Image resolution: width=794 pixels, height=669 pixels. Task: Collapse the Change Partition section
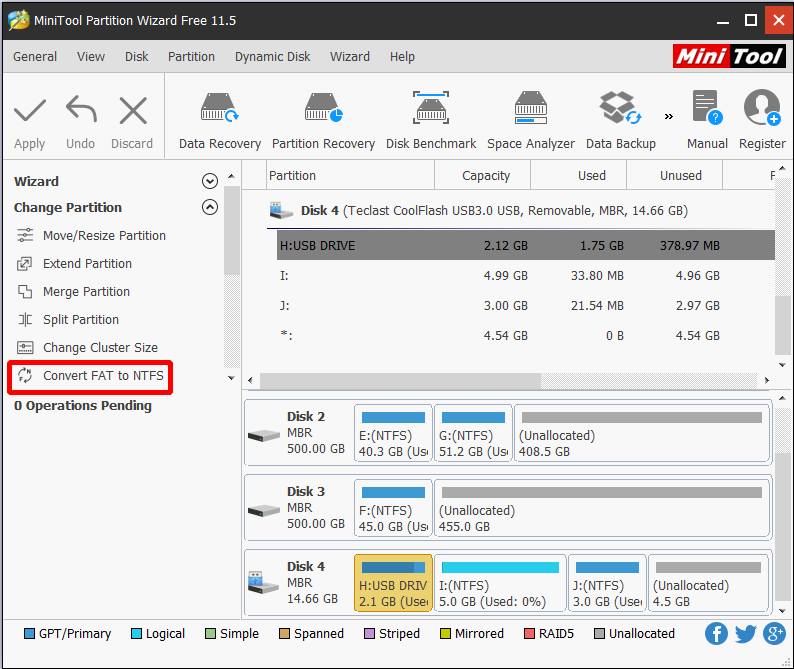(210, 207)
